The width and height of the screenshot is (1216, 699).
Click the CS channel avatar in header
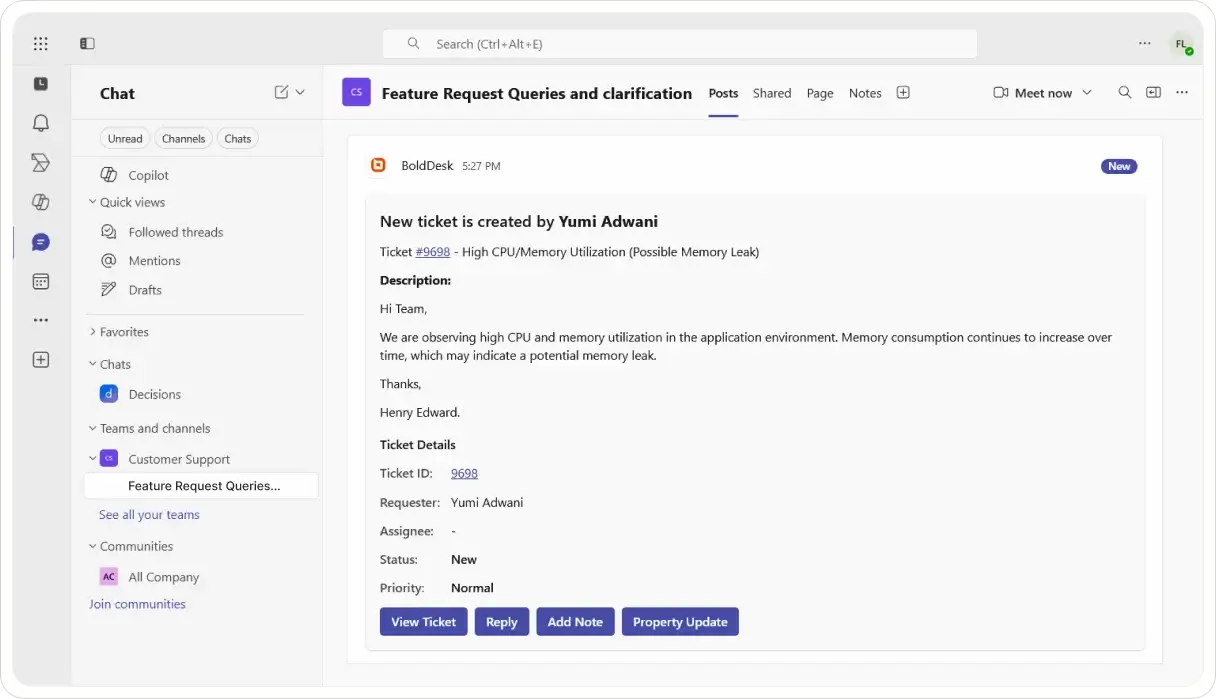click(x=356, y=92)
